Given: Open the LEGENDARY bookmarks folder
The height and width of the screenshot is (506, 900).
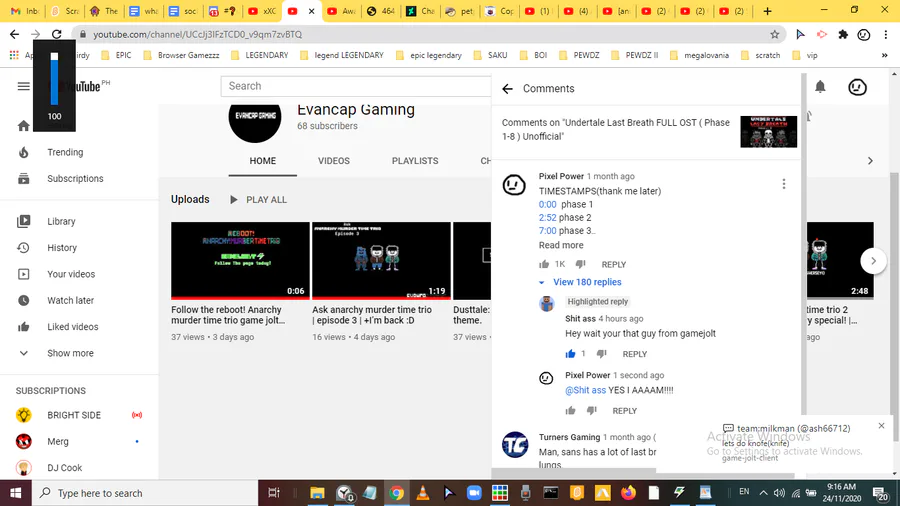Looking at the screenshot, I should tap(259, 55).
